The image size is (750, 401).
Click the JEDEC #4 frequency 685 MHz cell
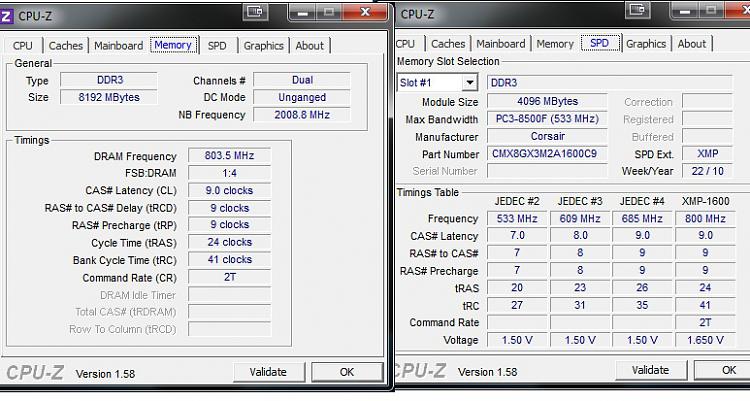(x=642, y=219)
